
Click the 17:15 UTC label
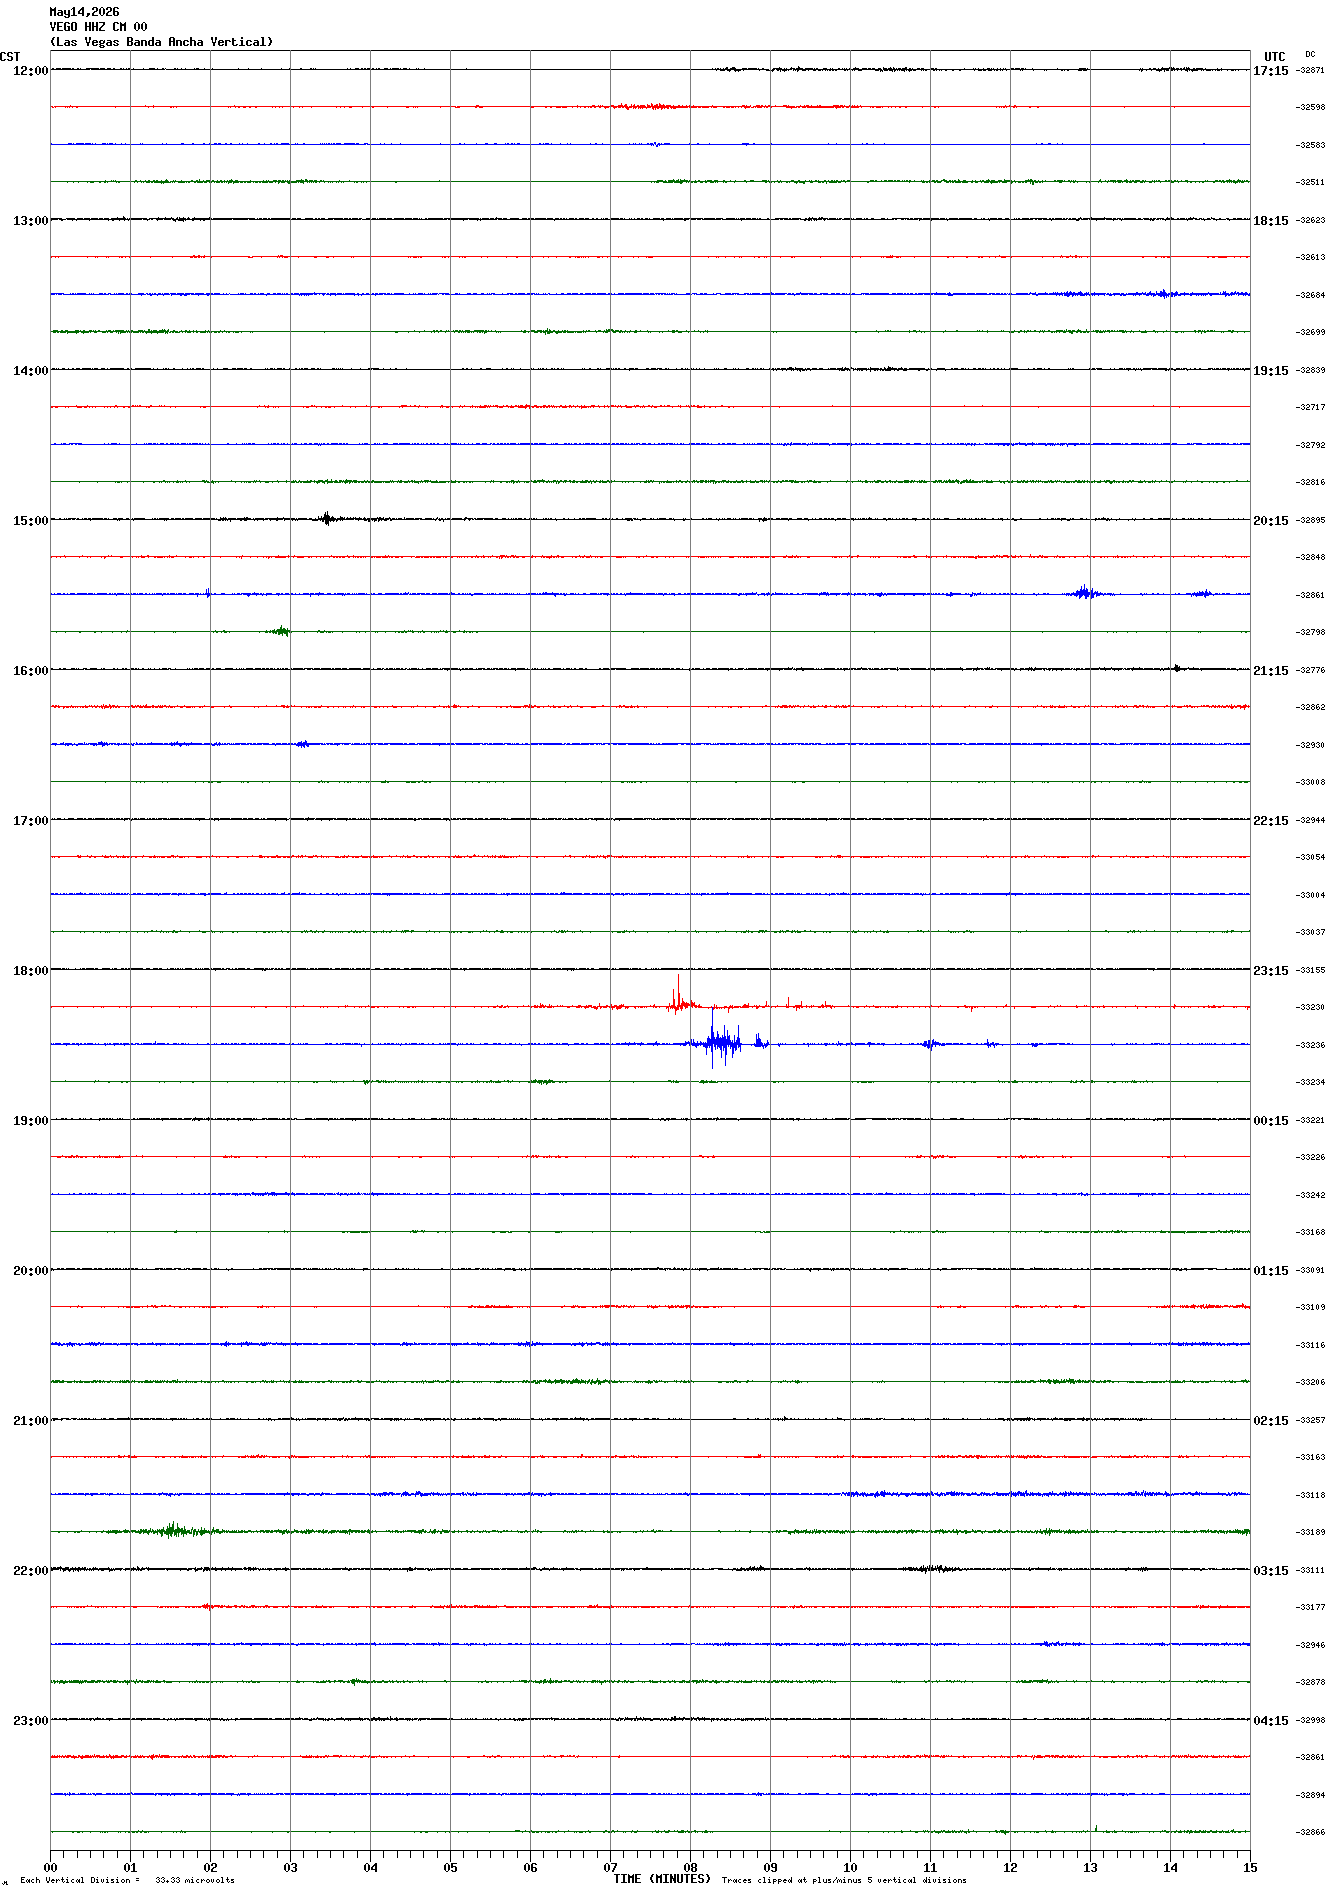point(1271,71)
